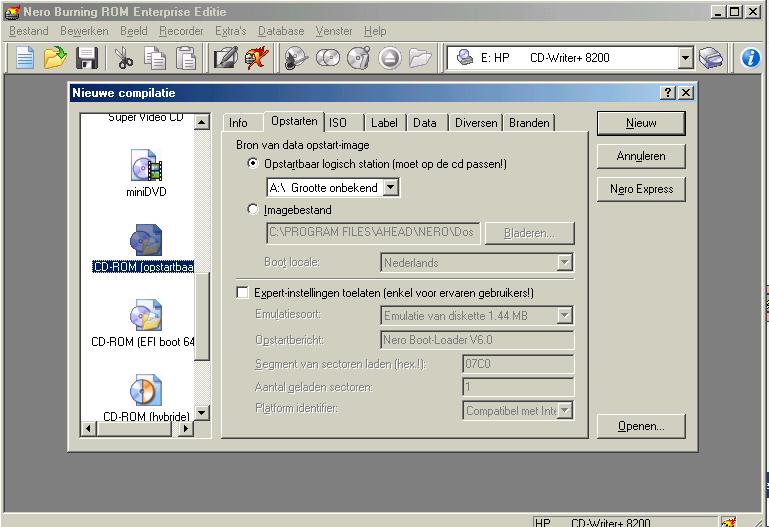Click the Nieuw button
Image resolution: width=769 pixels, height=527 pixels.
[641, 123]
